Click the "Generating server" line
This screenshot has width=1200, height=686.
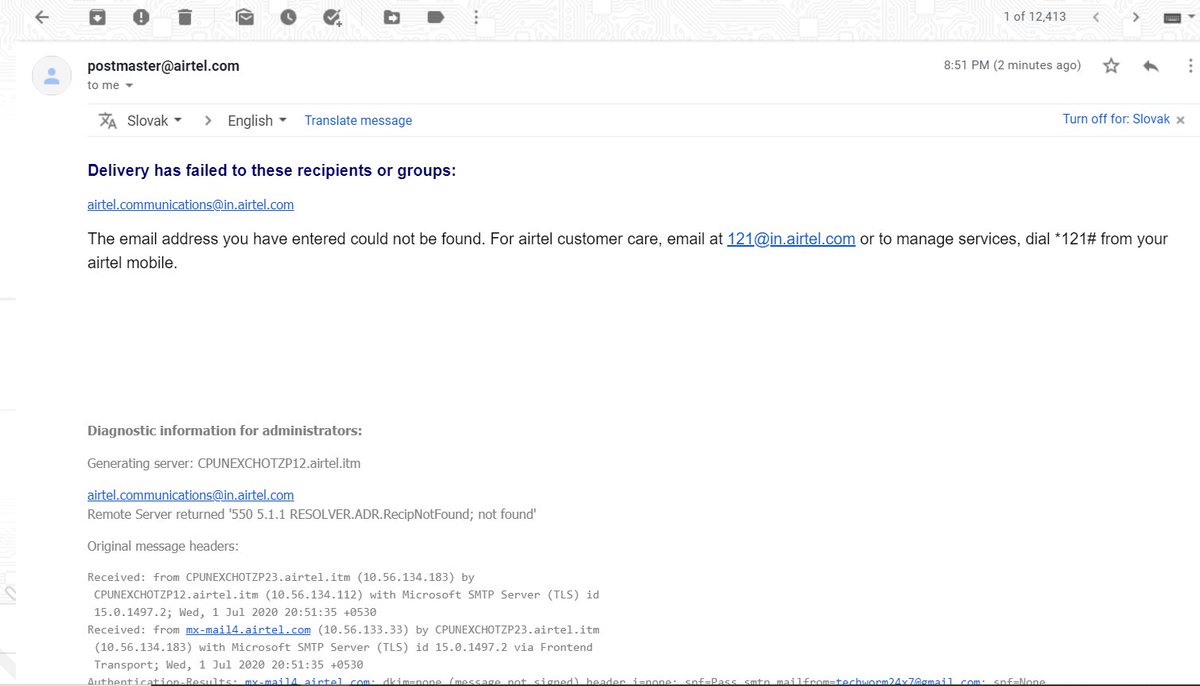224,464
